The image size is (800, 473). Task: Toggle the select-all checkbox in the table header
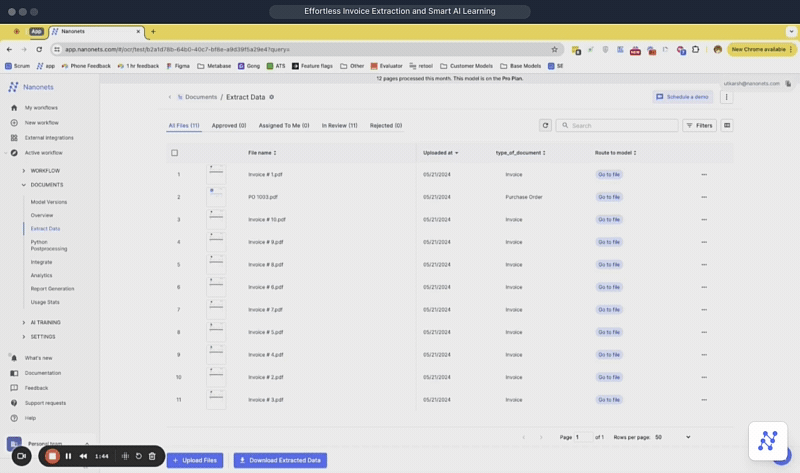[x=175, y=153]
